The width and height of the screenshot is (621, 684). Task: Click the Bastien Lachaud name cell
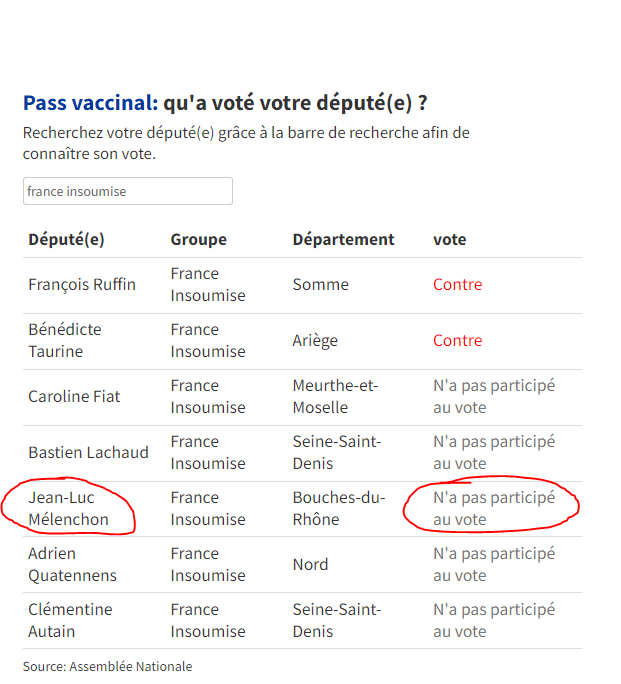pyautogui.click(x=88, y=453)
